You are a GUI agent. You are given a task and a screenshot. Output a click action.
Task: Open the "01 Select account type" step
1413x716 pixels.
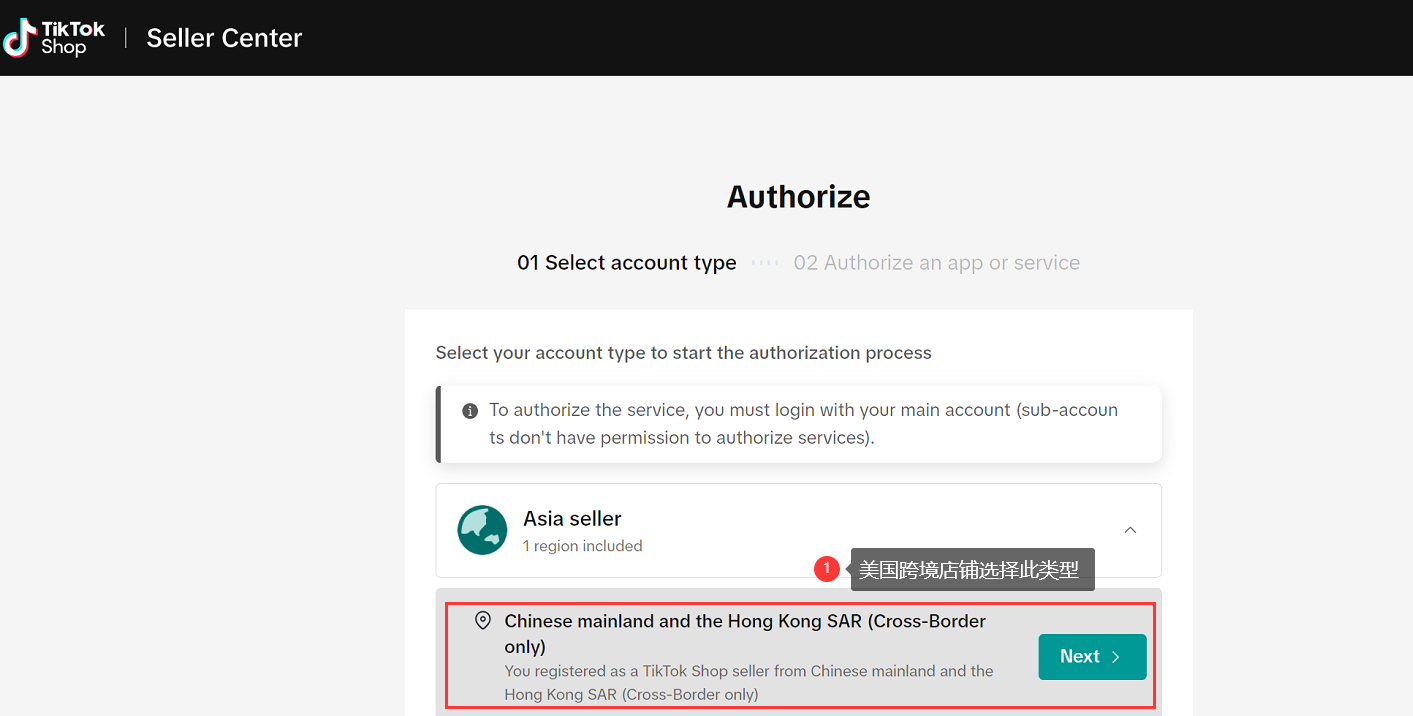coord(626,263)
